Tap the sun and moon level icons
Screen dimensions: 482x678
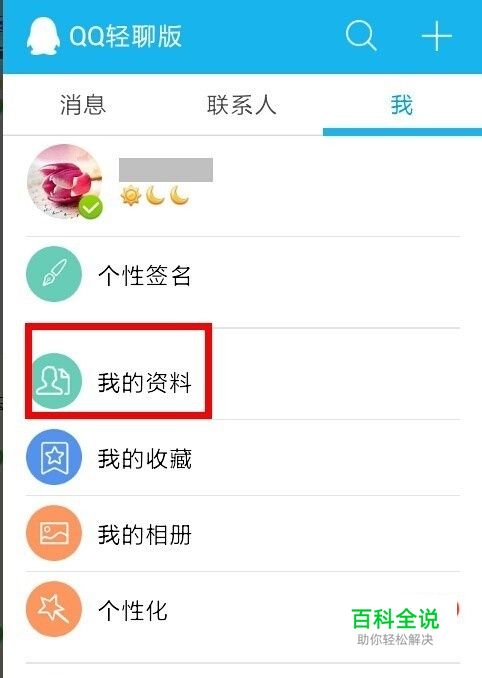click(154, 196)
